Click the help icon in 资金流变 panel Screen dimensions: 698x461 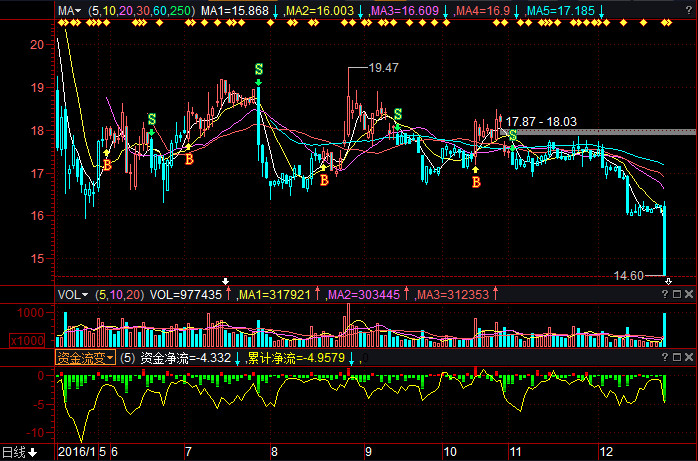tap(664, 357)
